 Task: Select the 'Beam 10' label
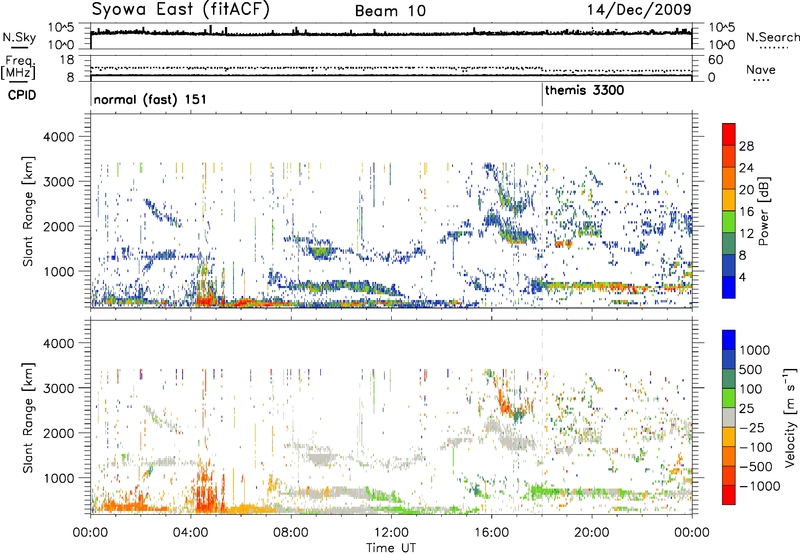[x=390, y=11]
